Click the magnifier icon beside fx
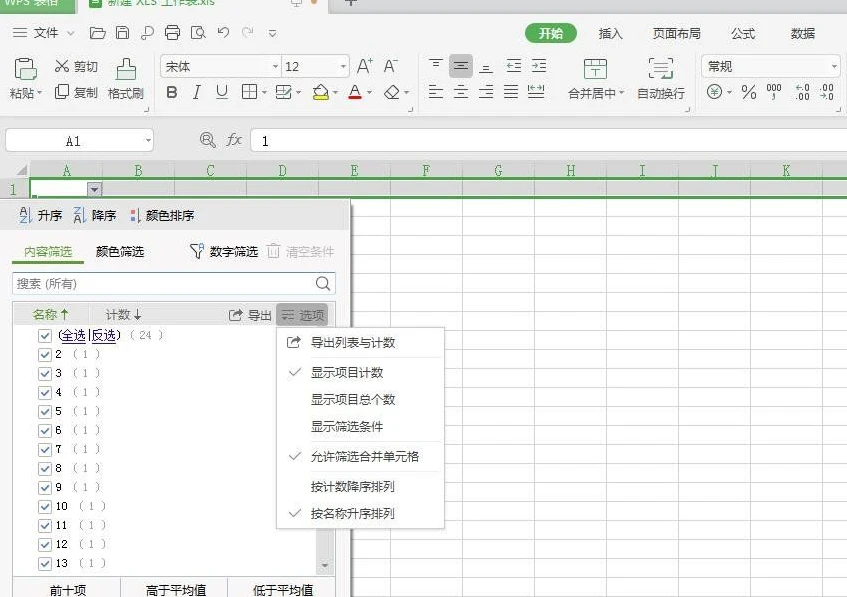The height and width of the screenshot is (597, 847). click(207, 140)
